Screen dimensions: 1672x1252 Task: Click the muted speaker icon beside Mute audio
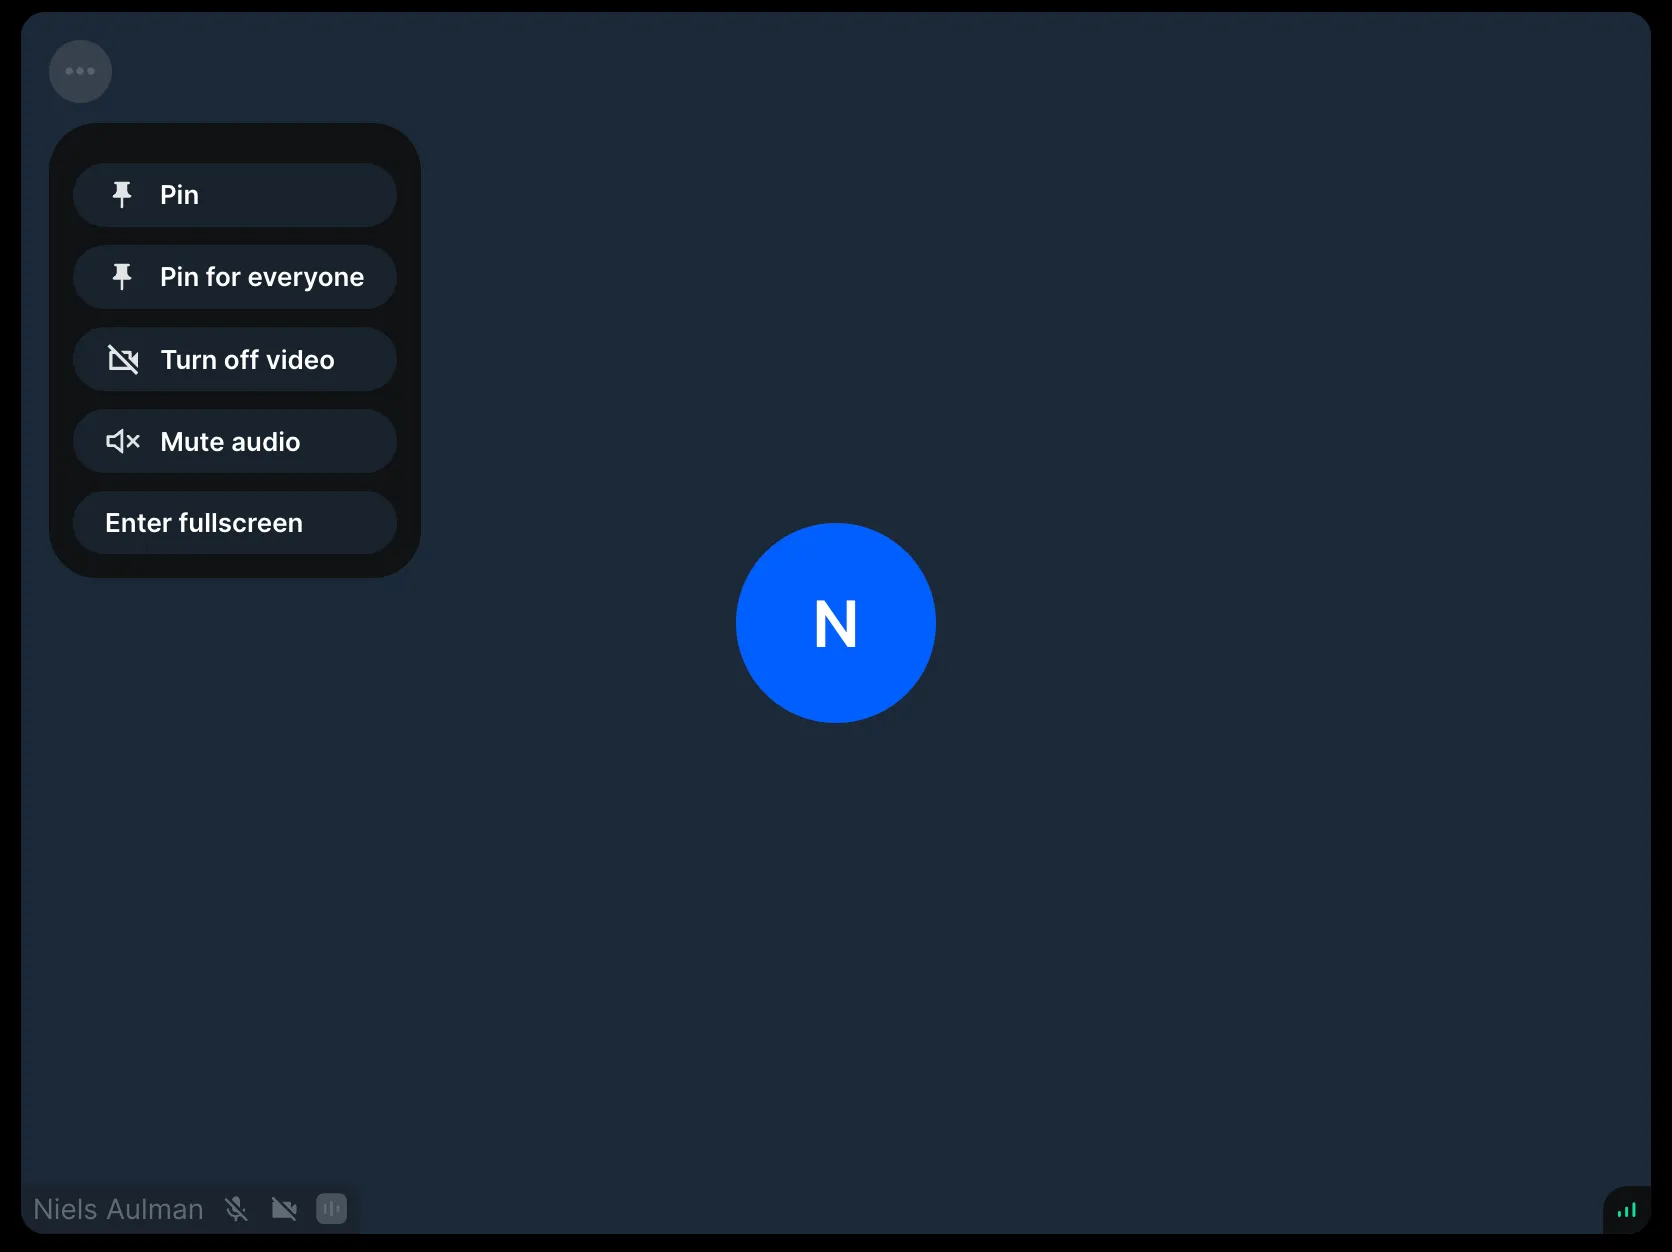(122, 441)
